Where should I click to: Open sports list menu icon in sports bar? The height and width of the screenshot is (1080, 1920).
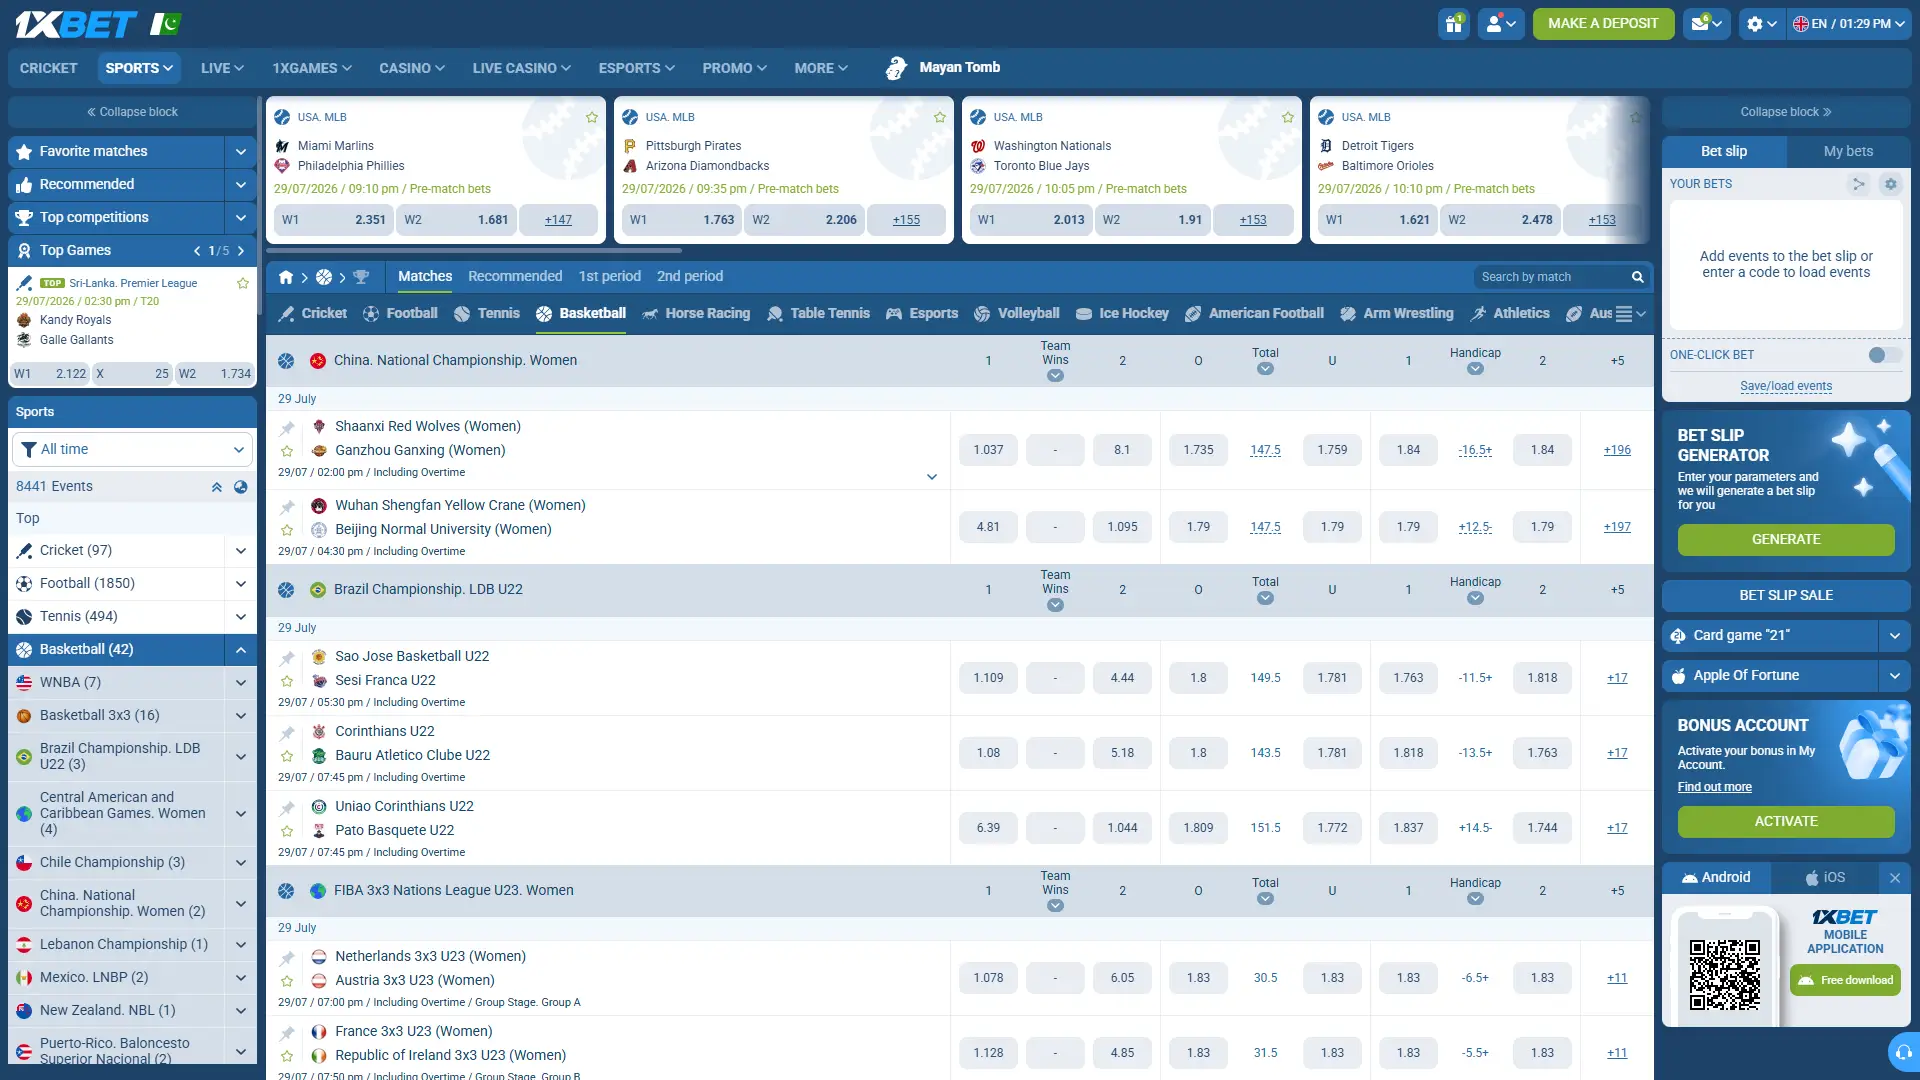point(1630,314)
